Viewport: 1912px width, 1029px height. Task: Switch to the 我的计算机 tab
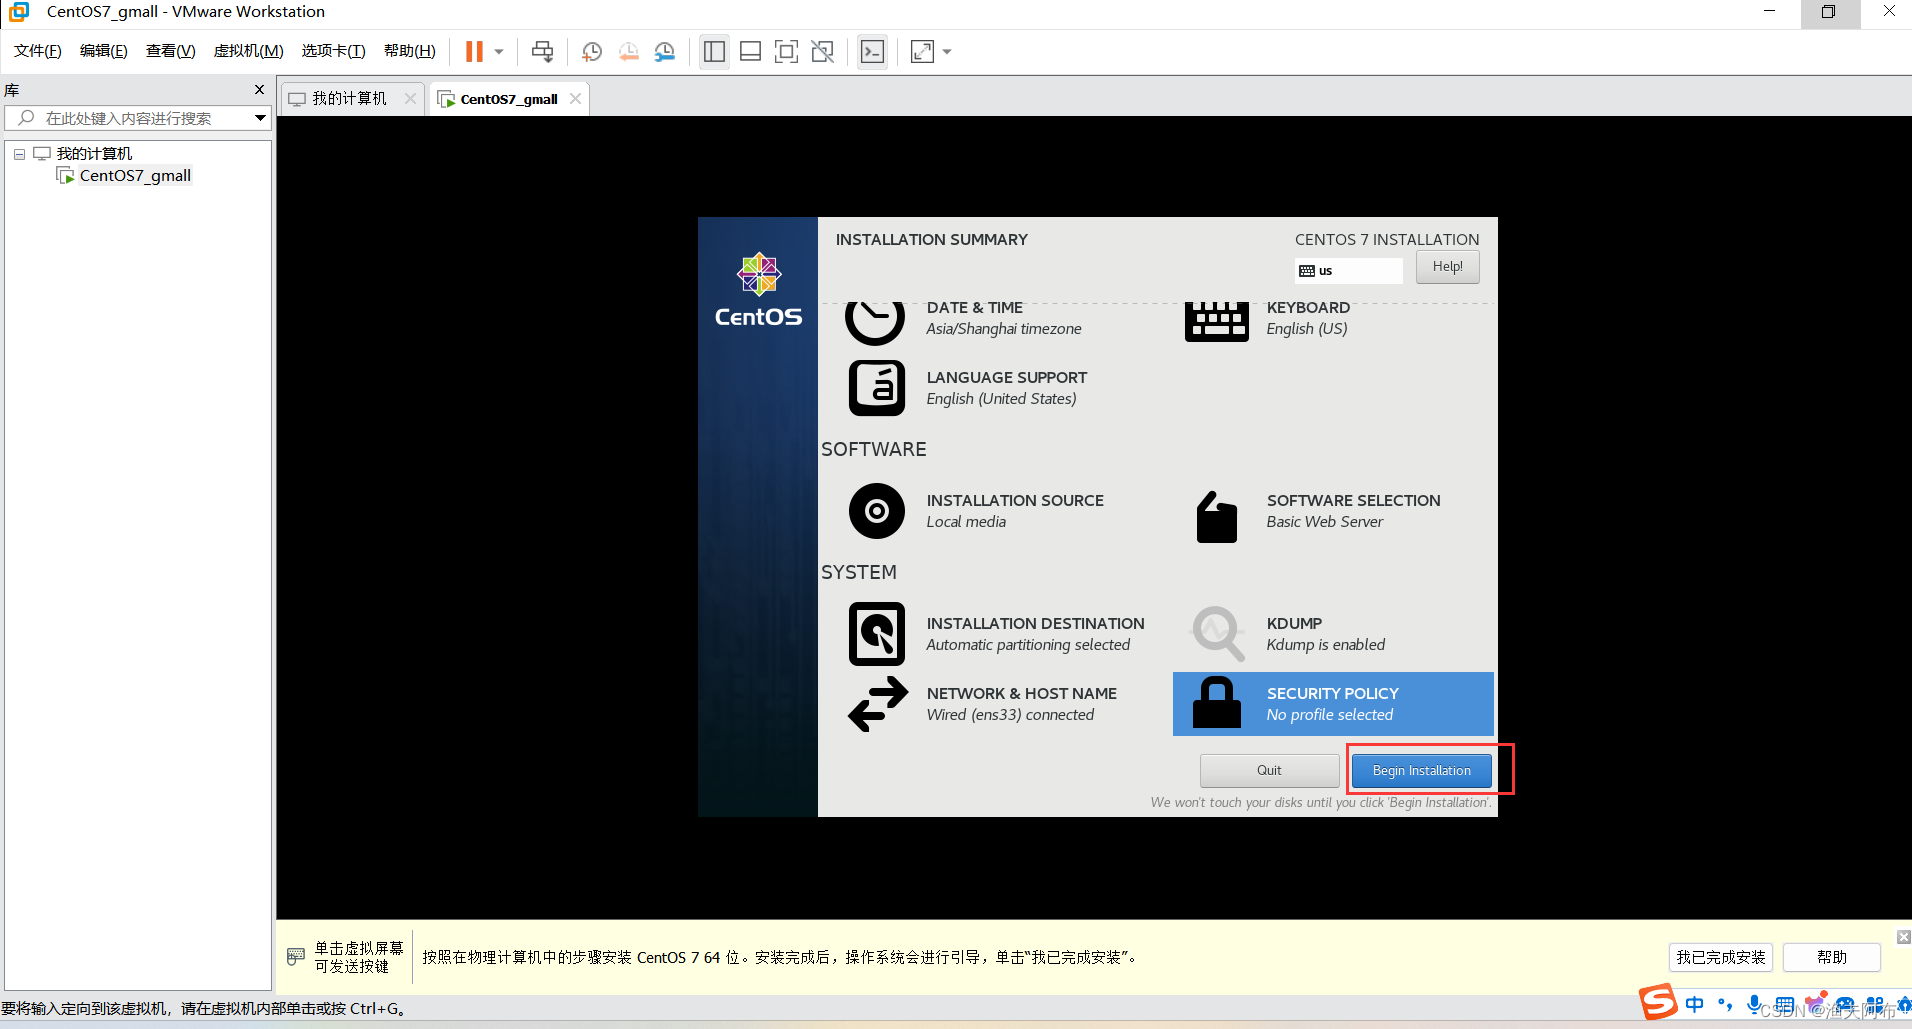(x=349, y=98)
